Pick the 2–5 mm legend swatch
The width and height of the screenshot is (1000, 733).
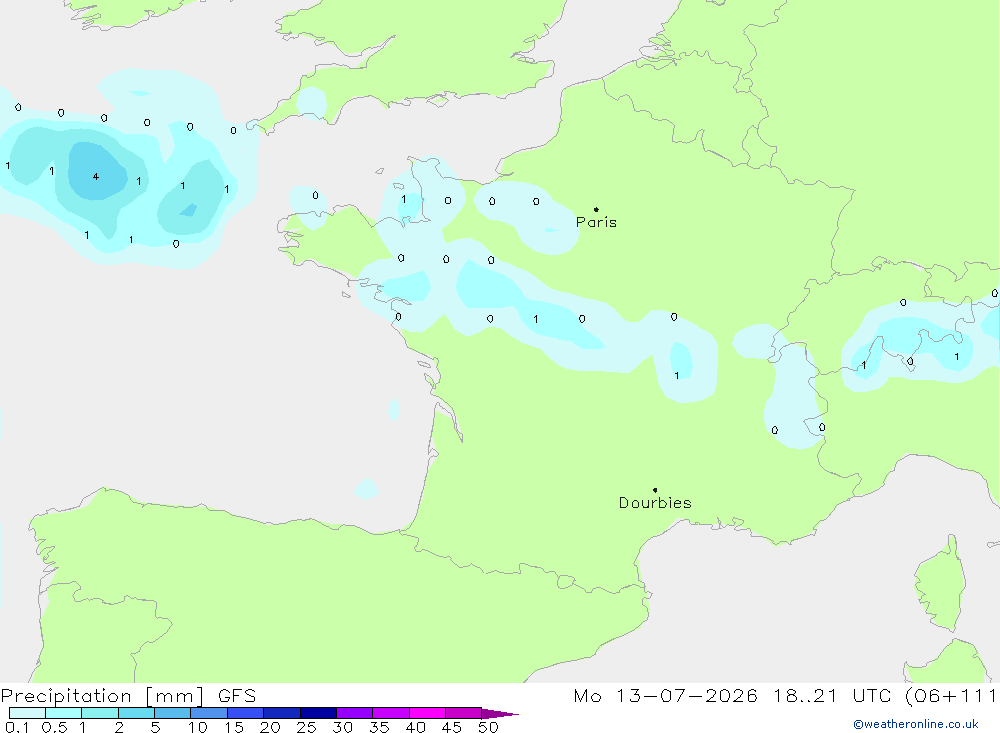pos(136,713)
